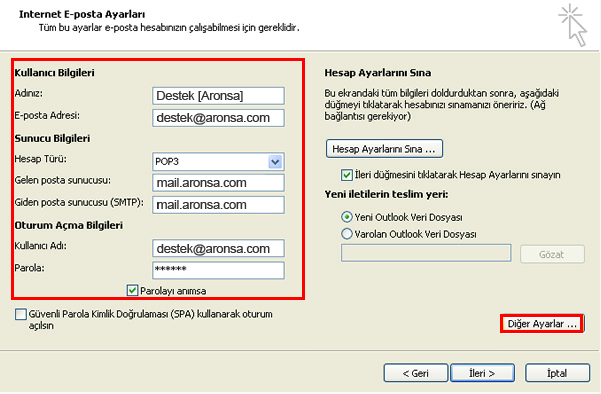Click the Kullanıcı Adı input field
The height and width of the screenshot is (394, 601).
click(x=218, y=248)
